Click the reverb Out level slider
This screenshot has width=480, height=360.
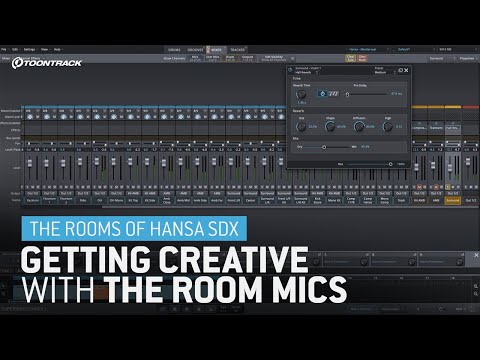[x=369, y=164]
